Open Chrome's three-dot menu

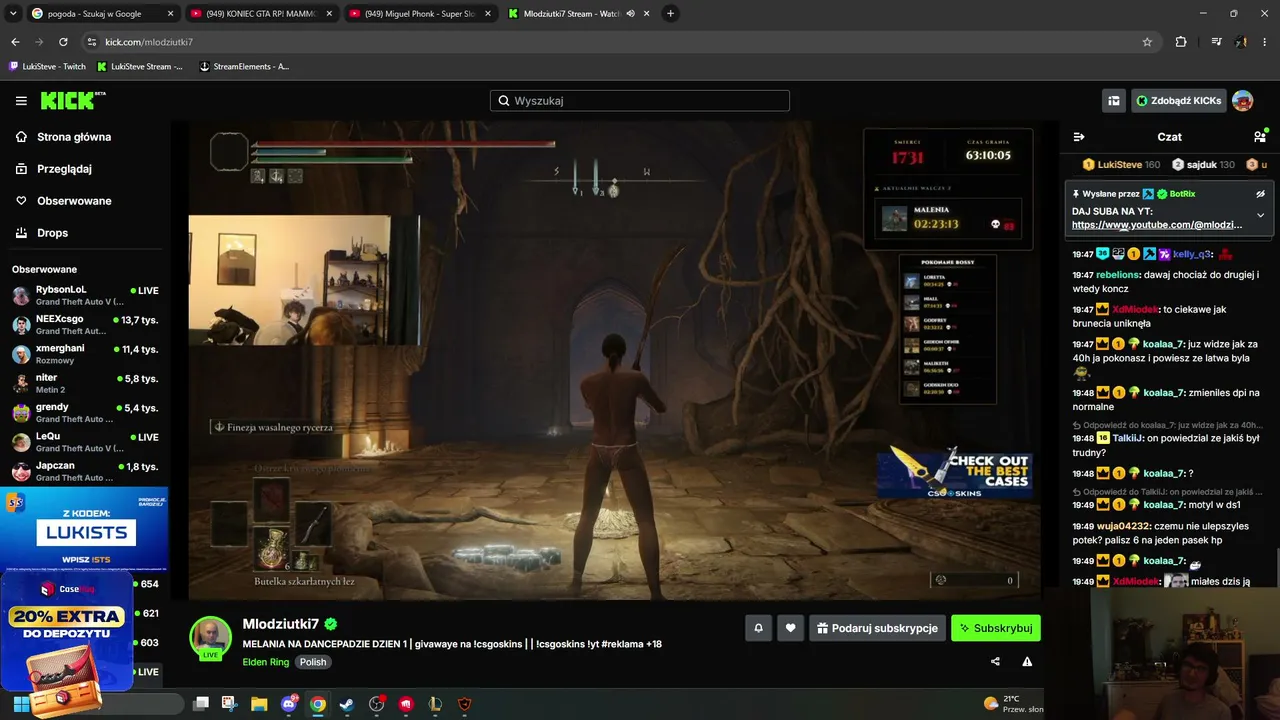click(x=1265, y=42)
